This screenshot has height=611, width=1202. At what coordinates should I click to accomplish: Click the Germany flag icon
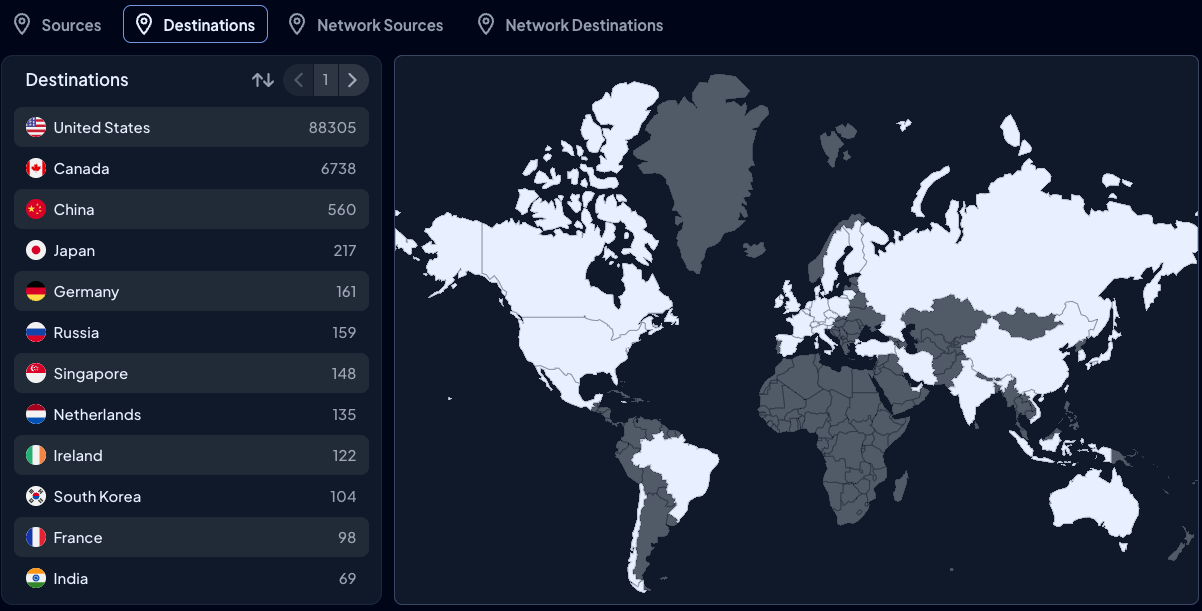36,291
